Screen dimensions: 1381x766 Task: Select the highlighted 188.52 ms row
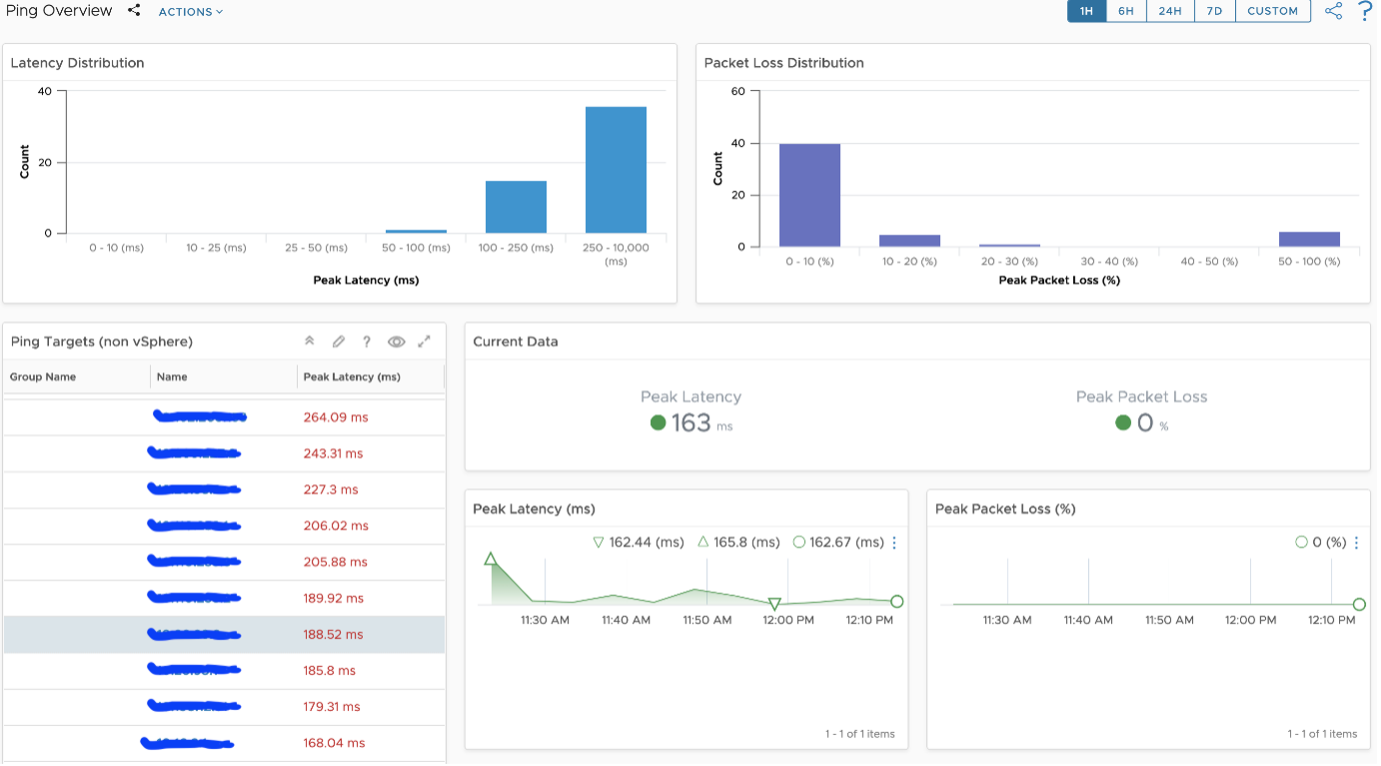coord(224,634)
